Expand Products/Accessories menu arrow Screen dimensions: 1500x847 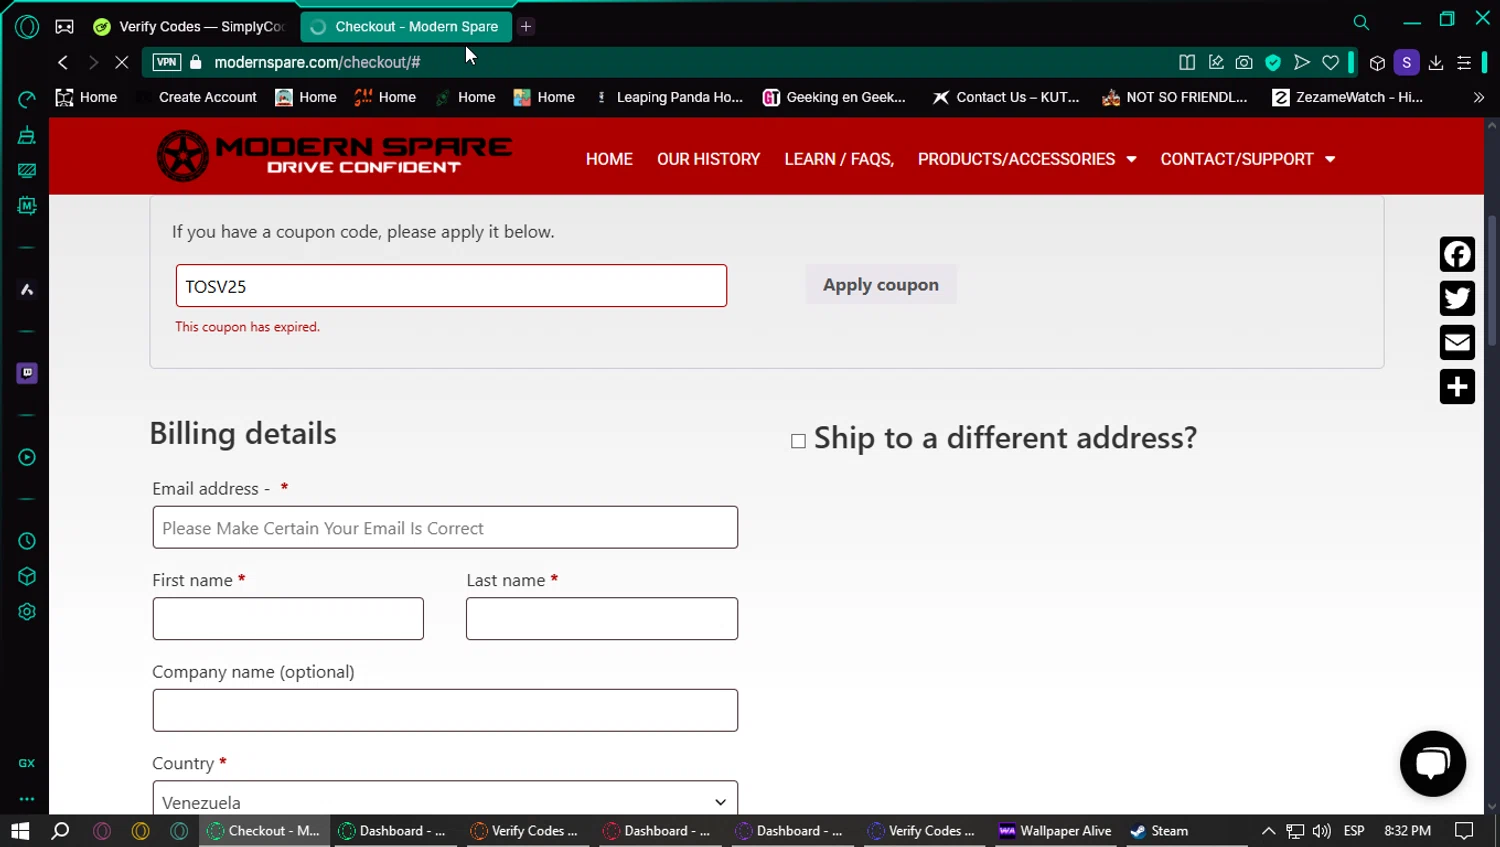click(1131, 159)
